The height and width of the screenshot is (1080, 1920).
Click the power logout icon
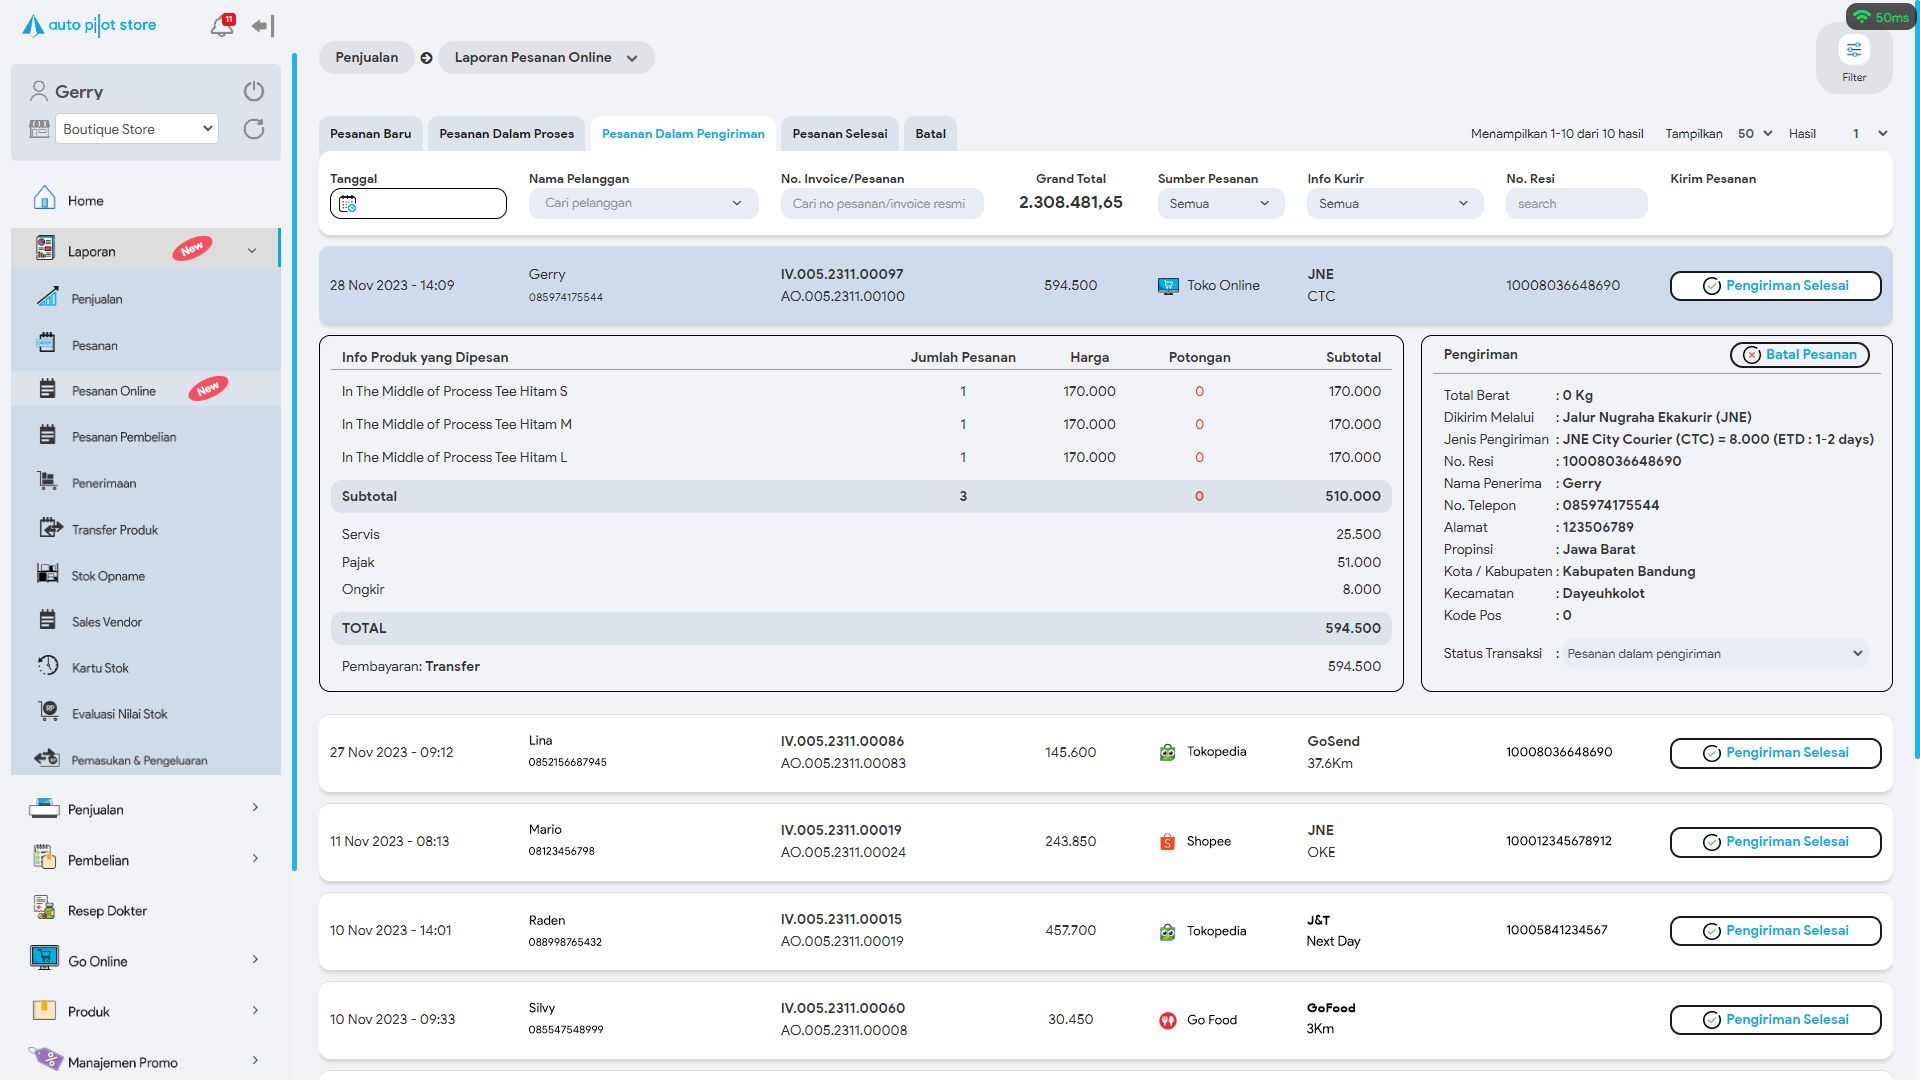[x=254, y=91]
